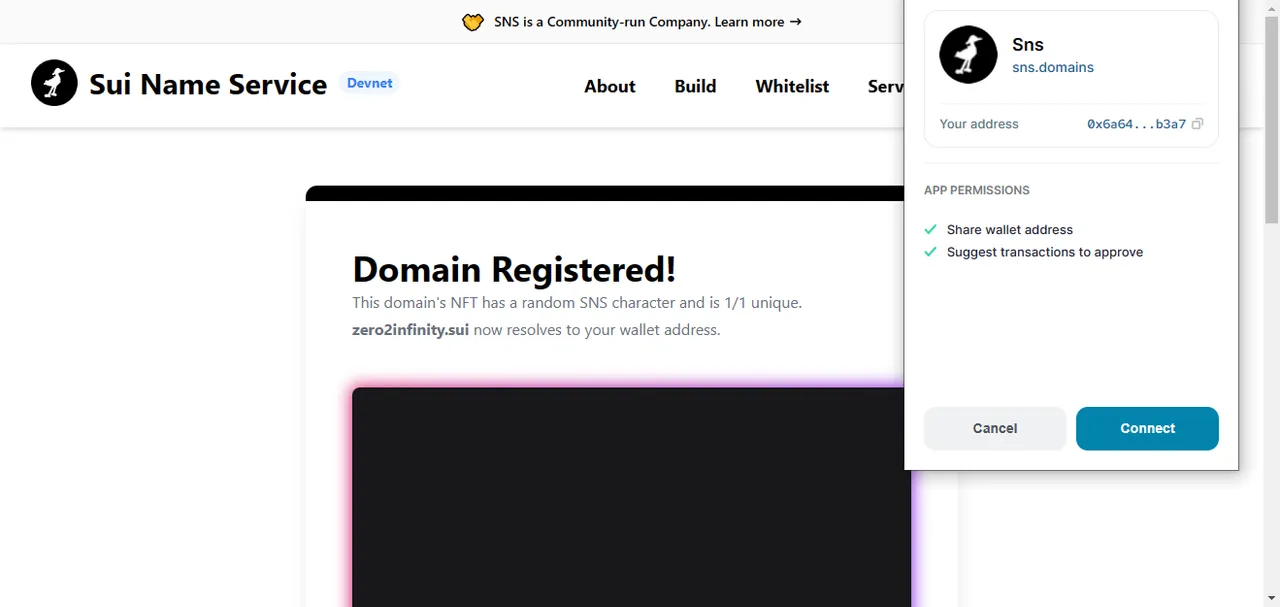Click the zero2infinity.sui domain name
This screenshot has height=607, width=1280.
point(410,330)
